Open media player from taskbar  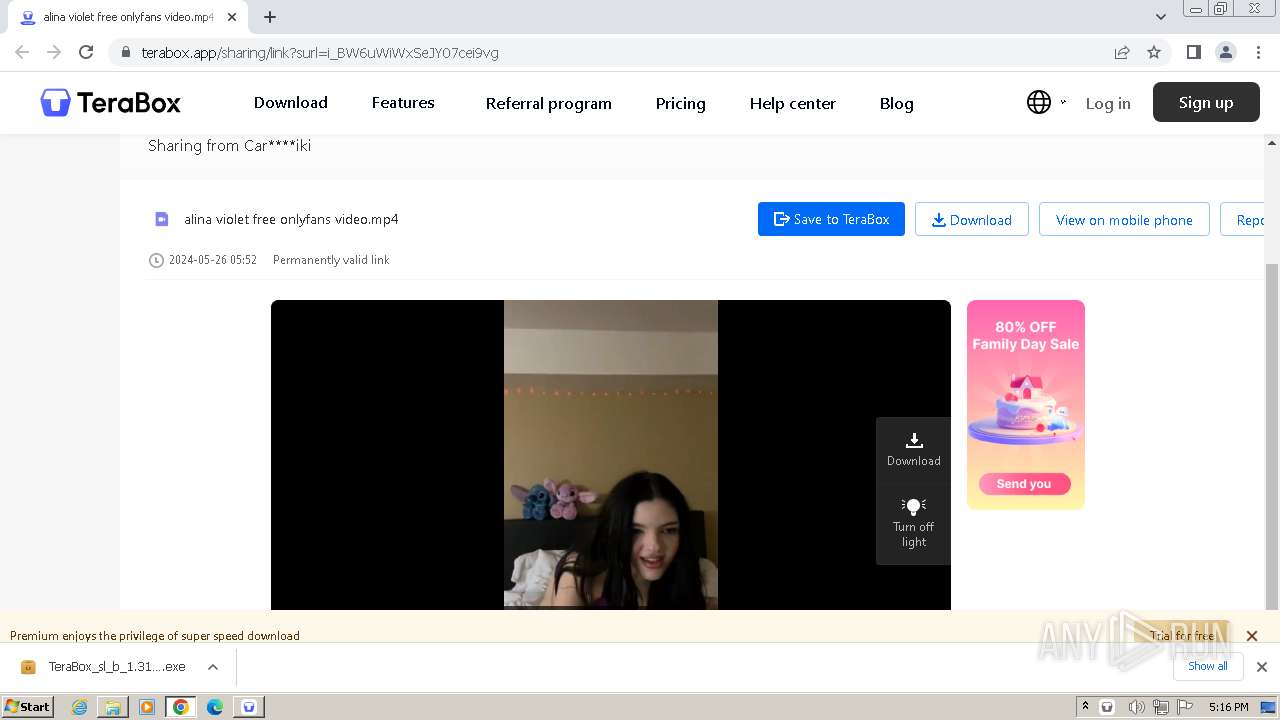click(147, 707)
